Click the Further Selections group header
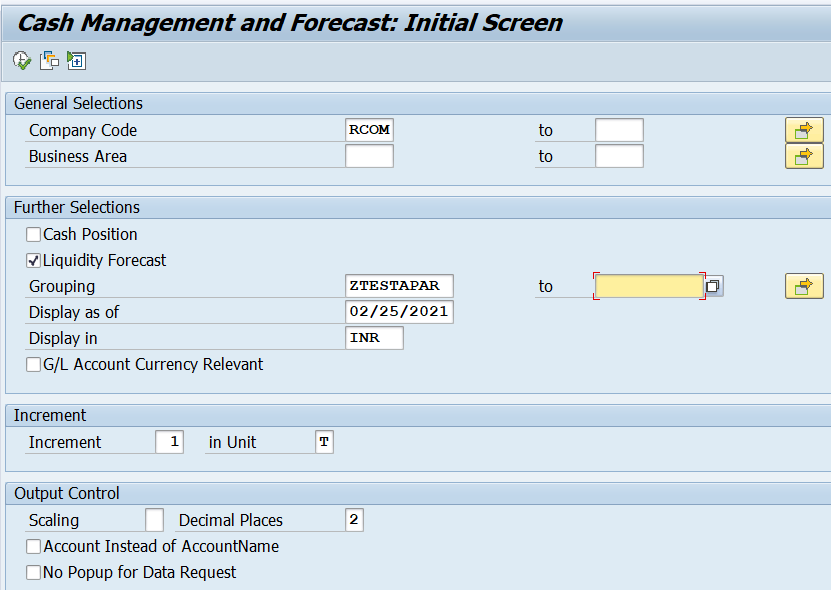The width and height of the screenshot is (831, 590). (77, 207)
